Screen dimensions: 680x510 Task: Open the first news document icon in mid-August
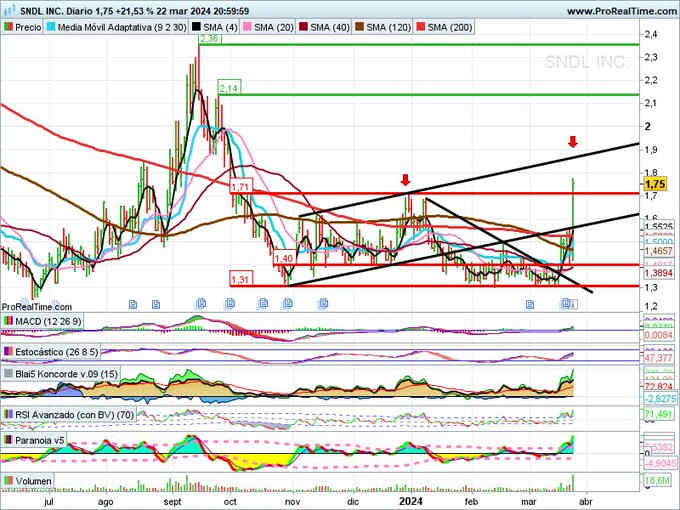point(133,304)
